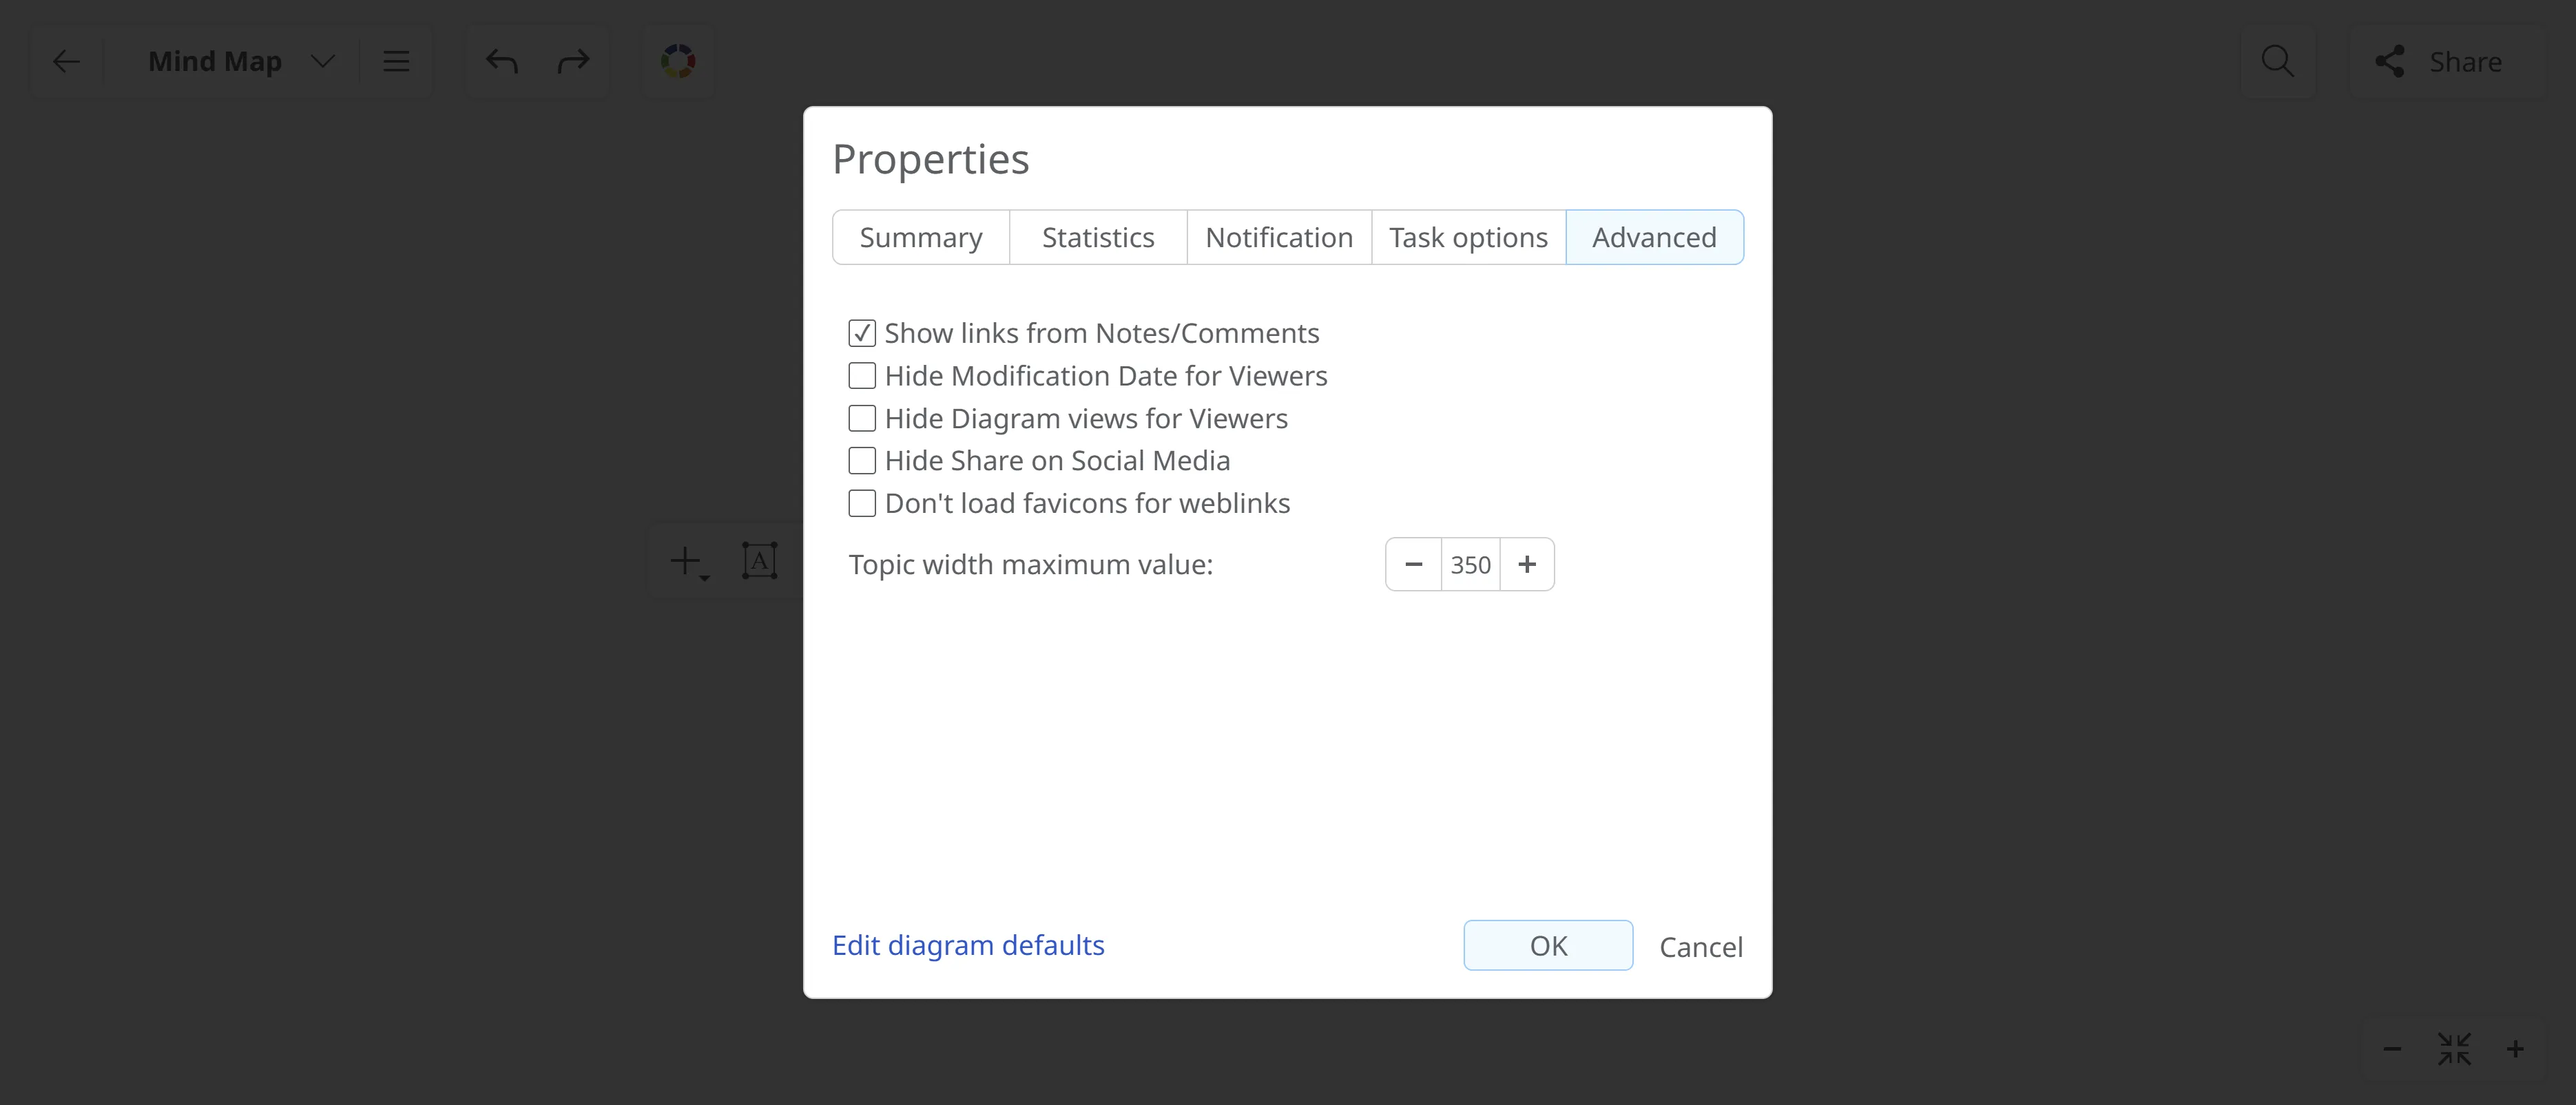The width and height of the screenshot is (2576, 1105).
Task: Click the fit-to-screen collapse icon
Action: point(2454,1049)
